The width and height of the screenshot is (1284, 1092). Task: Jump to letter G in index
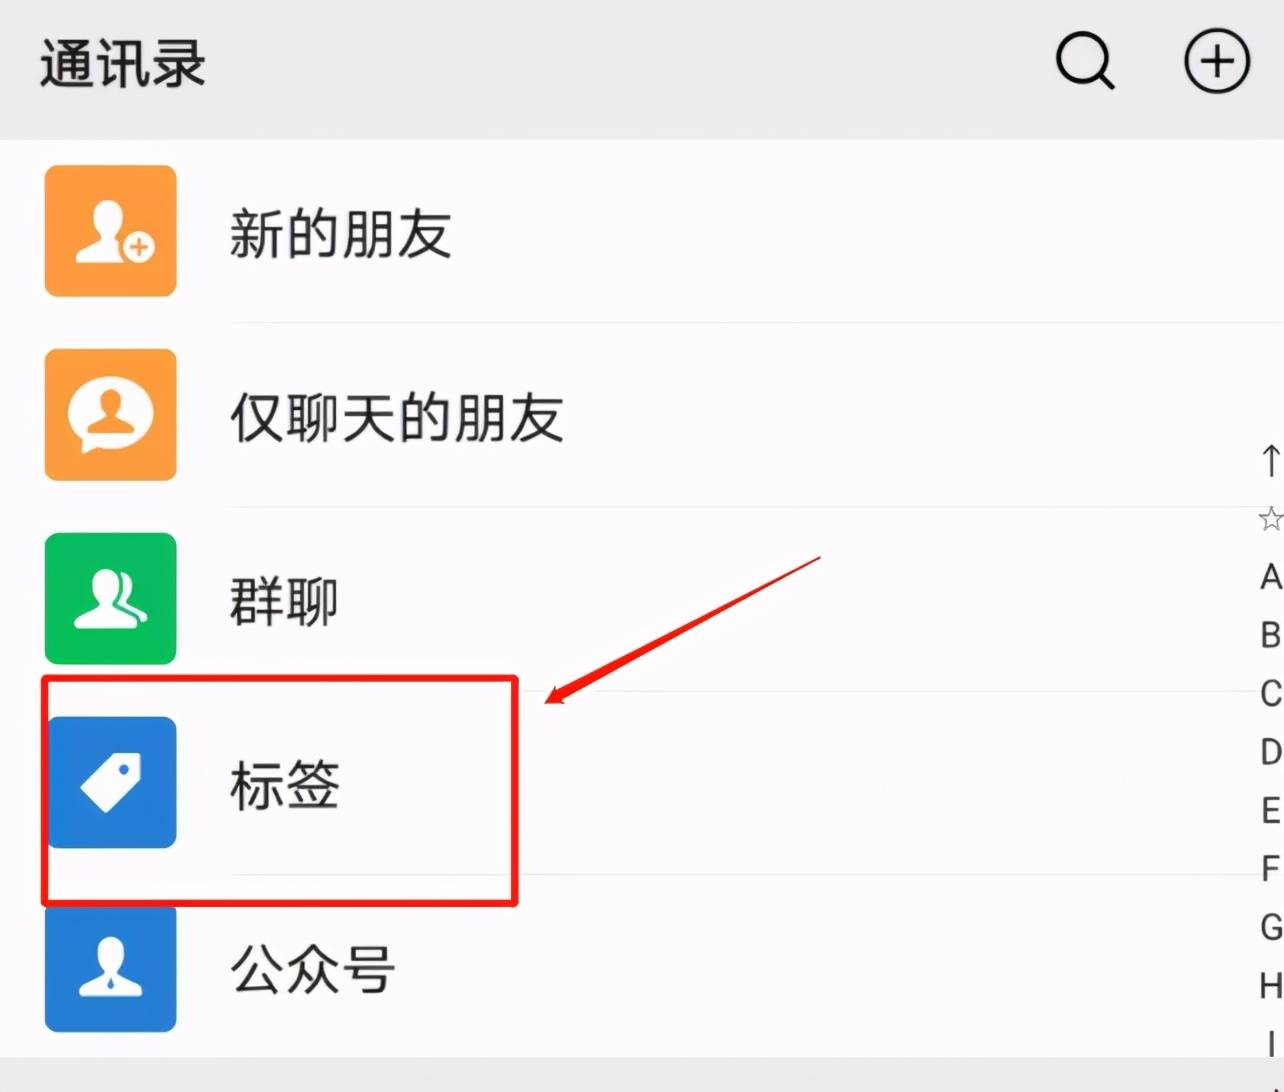tap(1270, 927)
